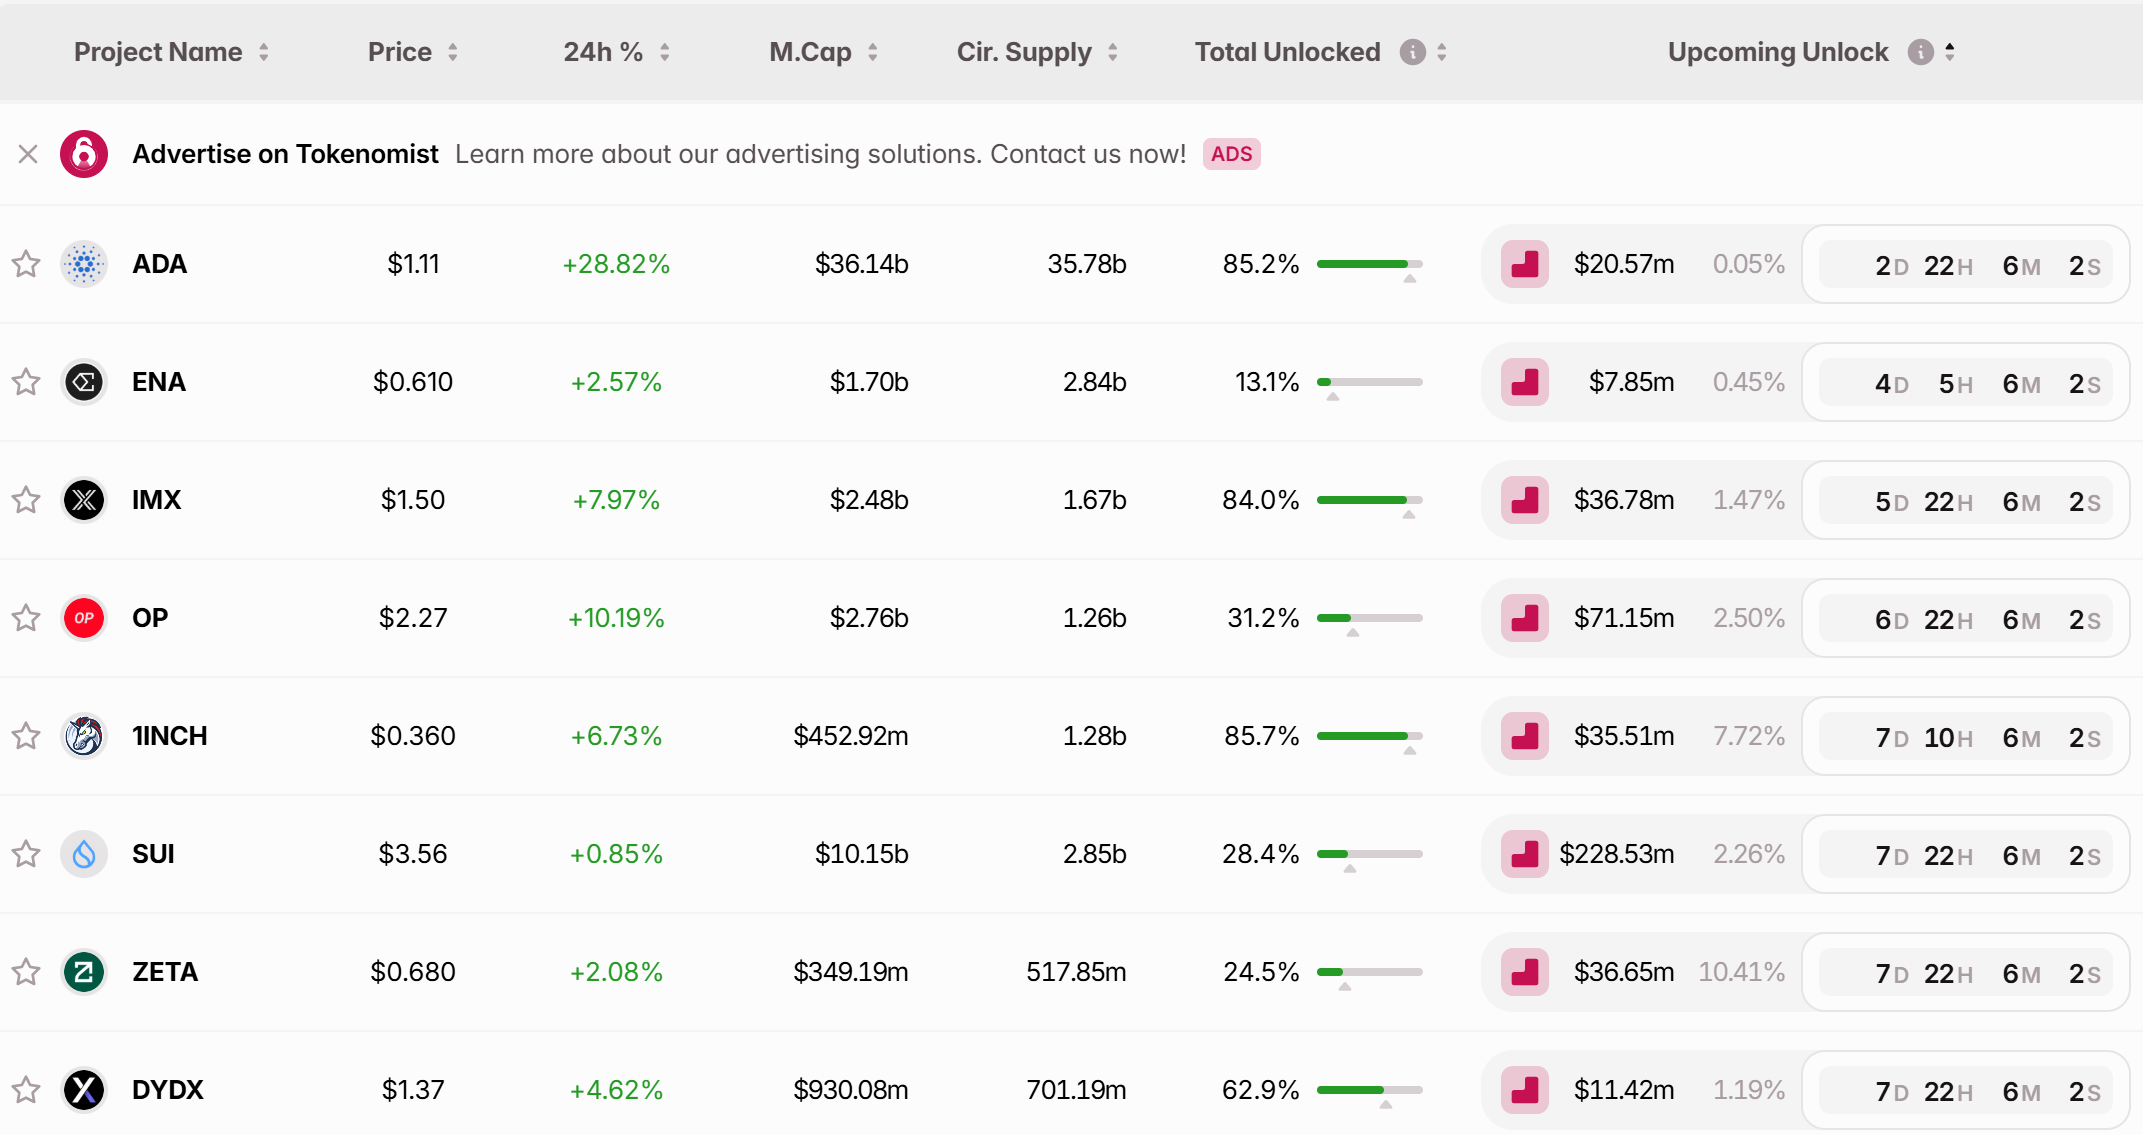
Task: Click the M.Cap column header label
Action: pyautogui.click(x=810, y=52)
